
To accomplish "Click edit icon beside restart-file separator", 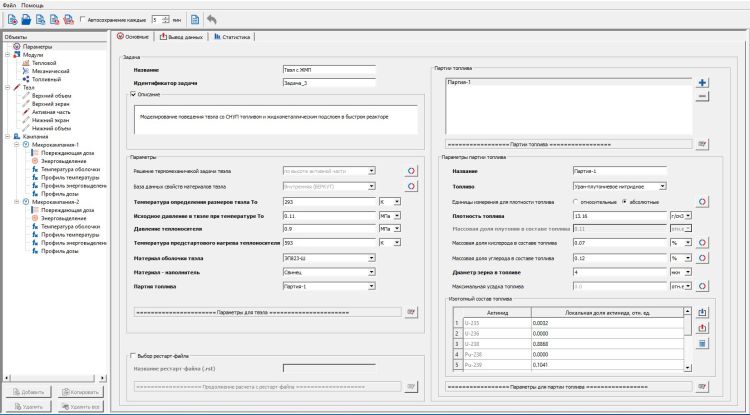I will [411, 386].
